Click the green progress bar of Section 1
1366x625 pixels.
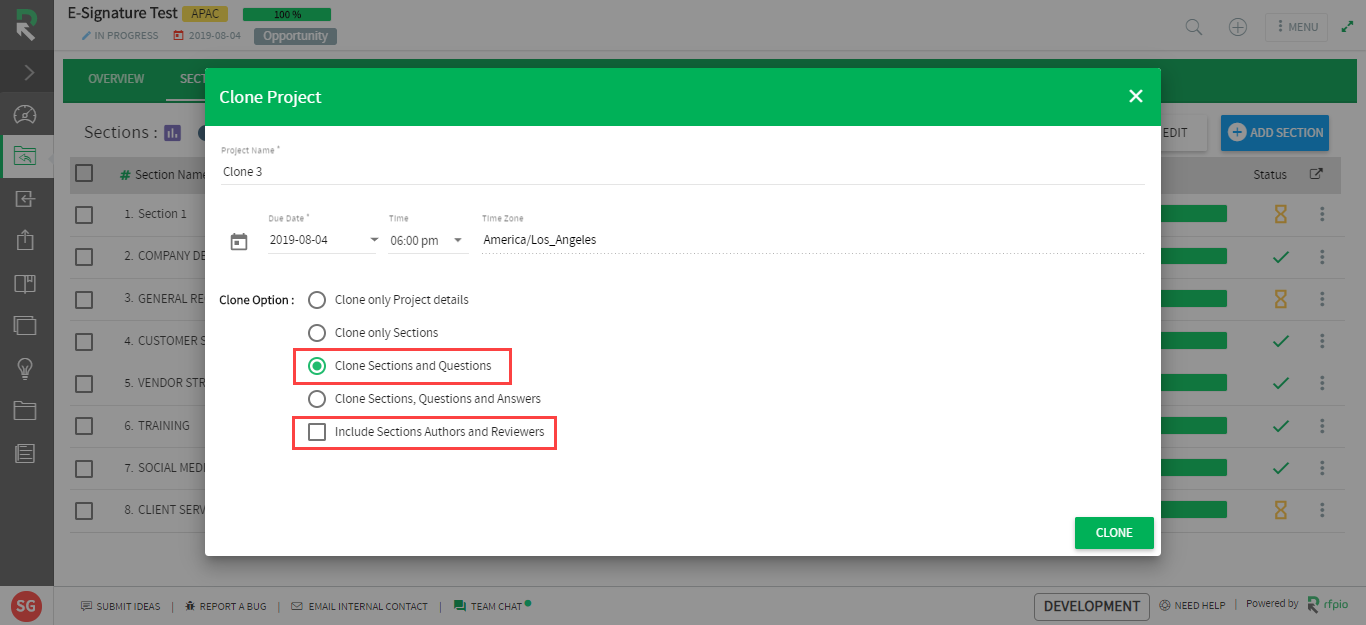tap(1194, 214)
